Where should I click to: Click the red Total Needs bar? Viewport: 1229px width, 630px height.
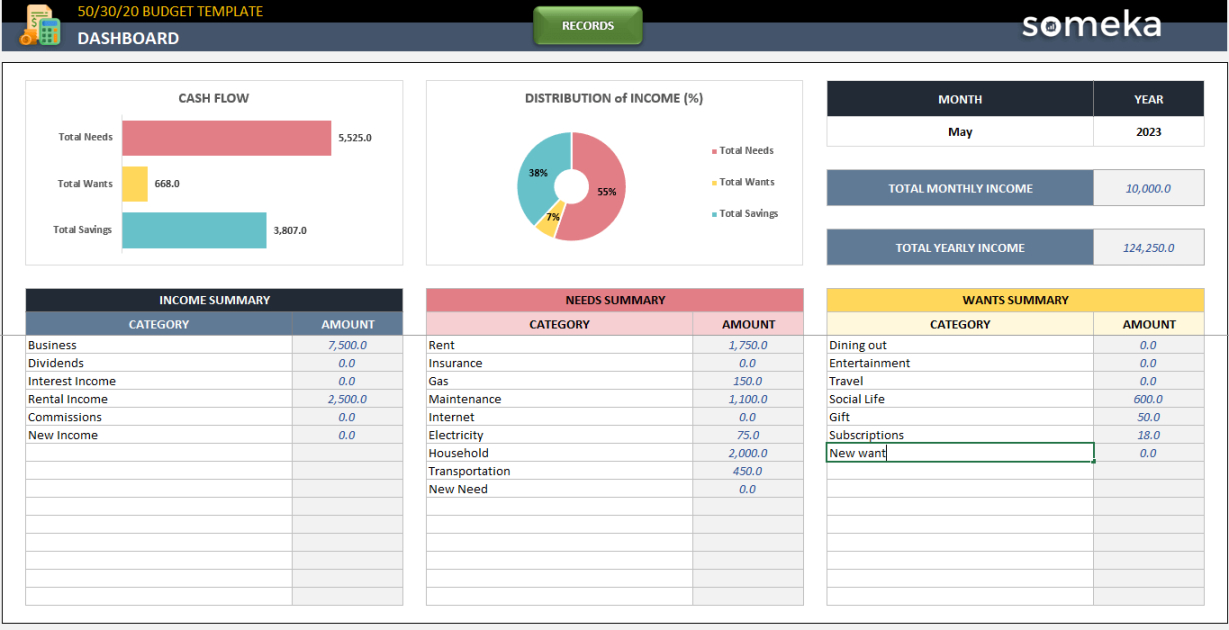pyautogui.click(x=226, y=138)
